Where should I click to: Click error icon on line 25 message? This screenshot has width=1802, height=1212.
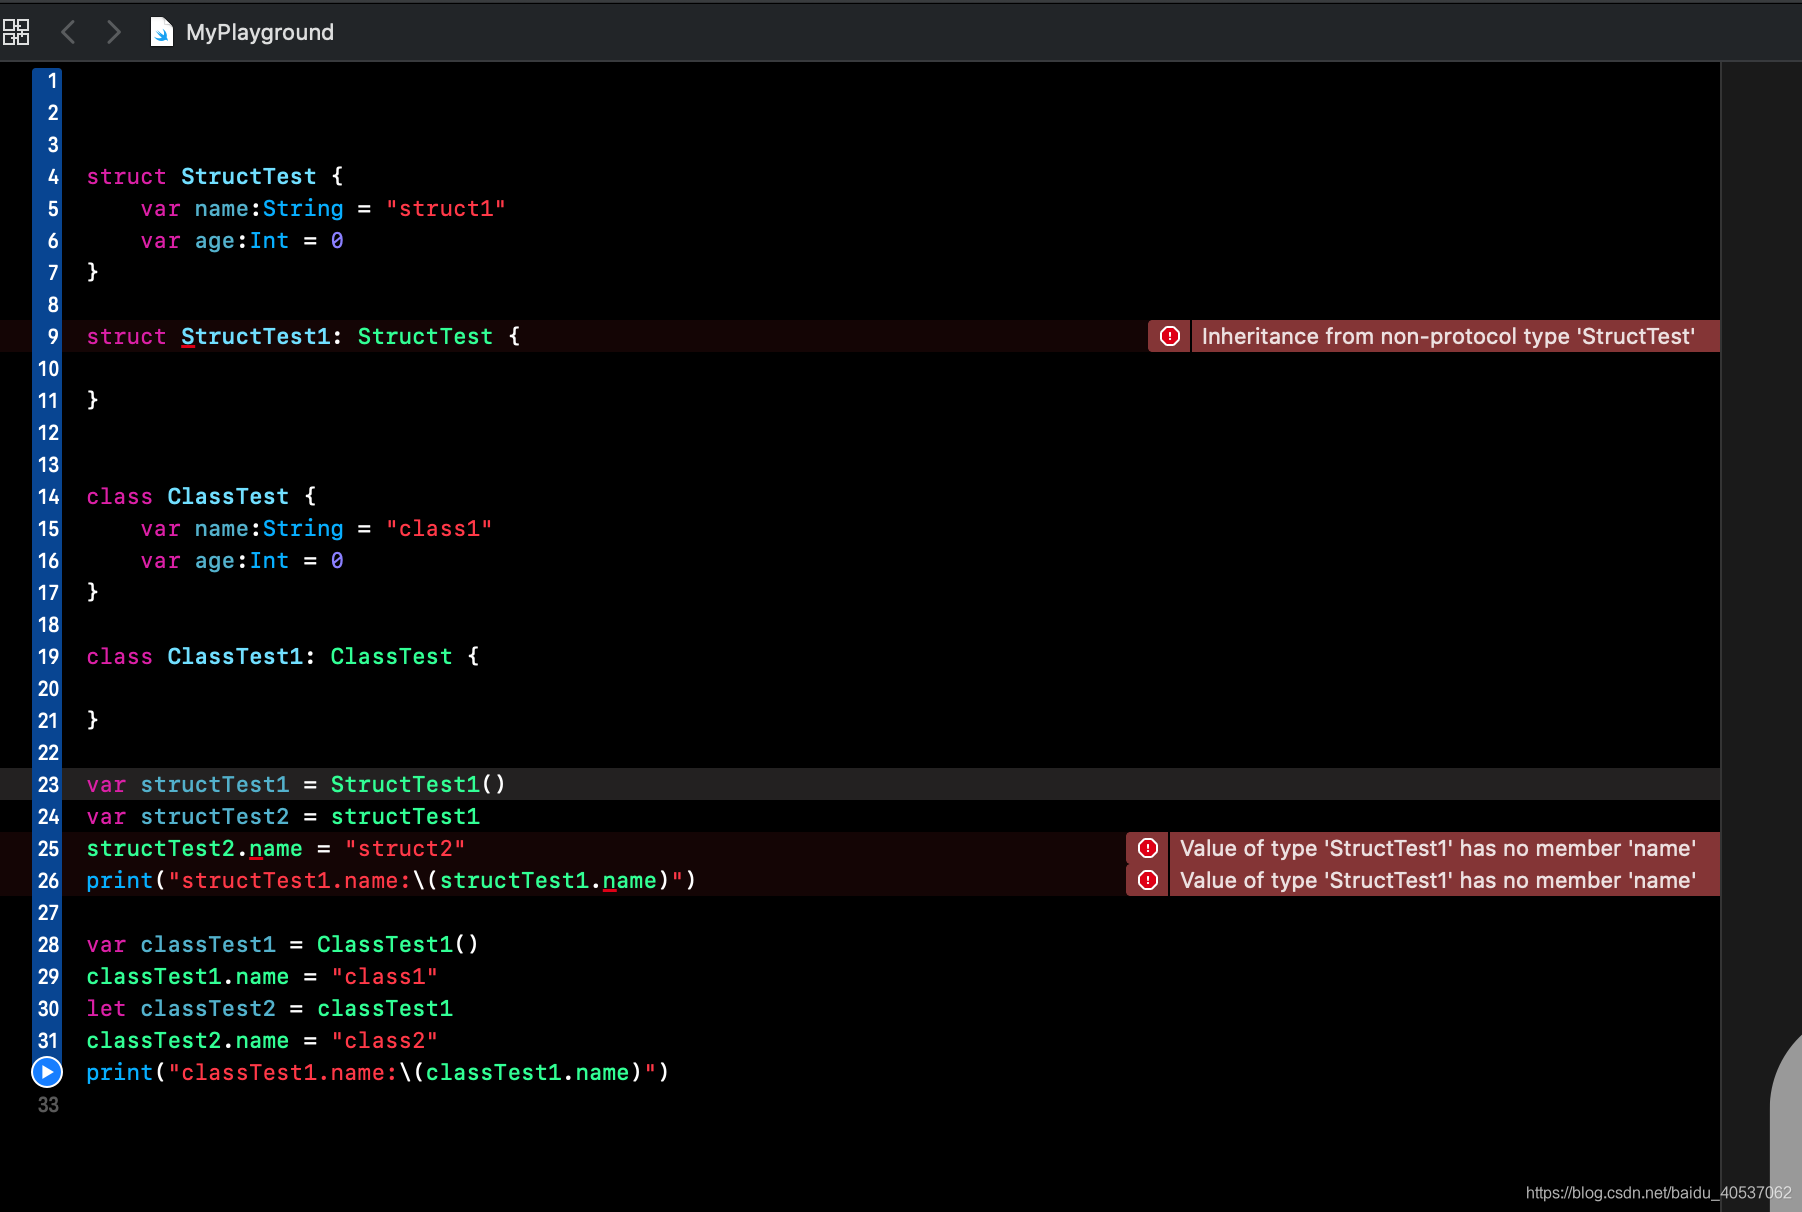(x=1148, y=848)
